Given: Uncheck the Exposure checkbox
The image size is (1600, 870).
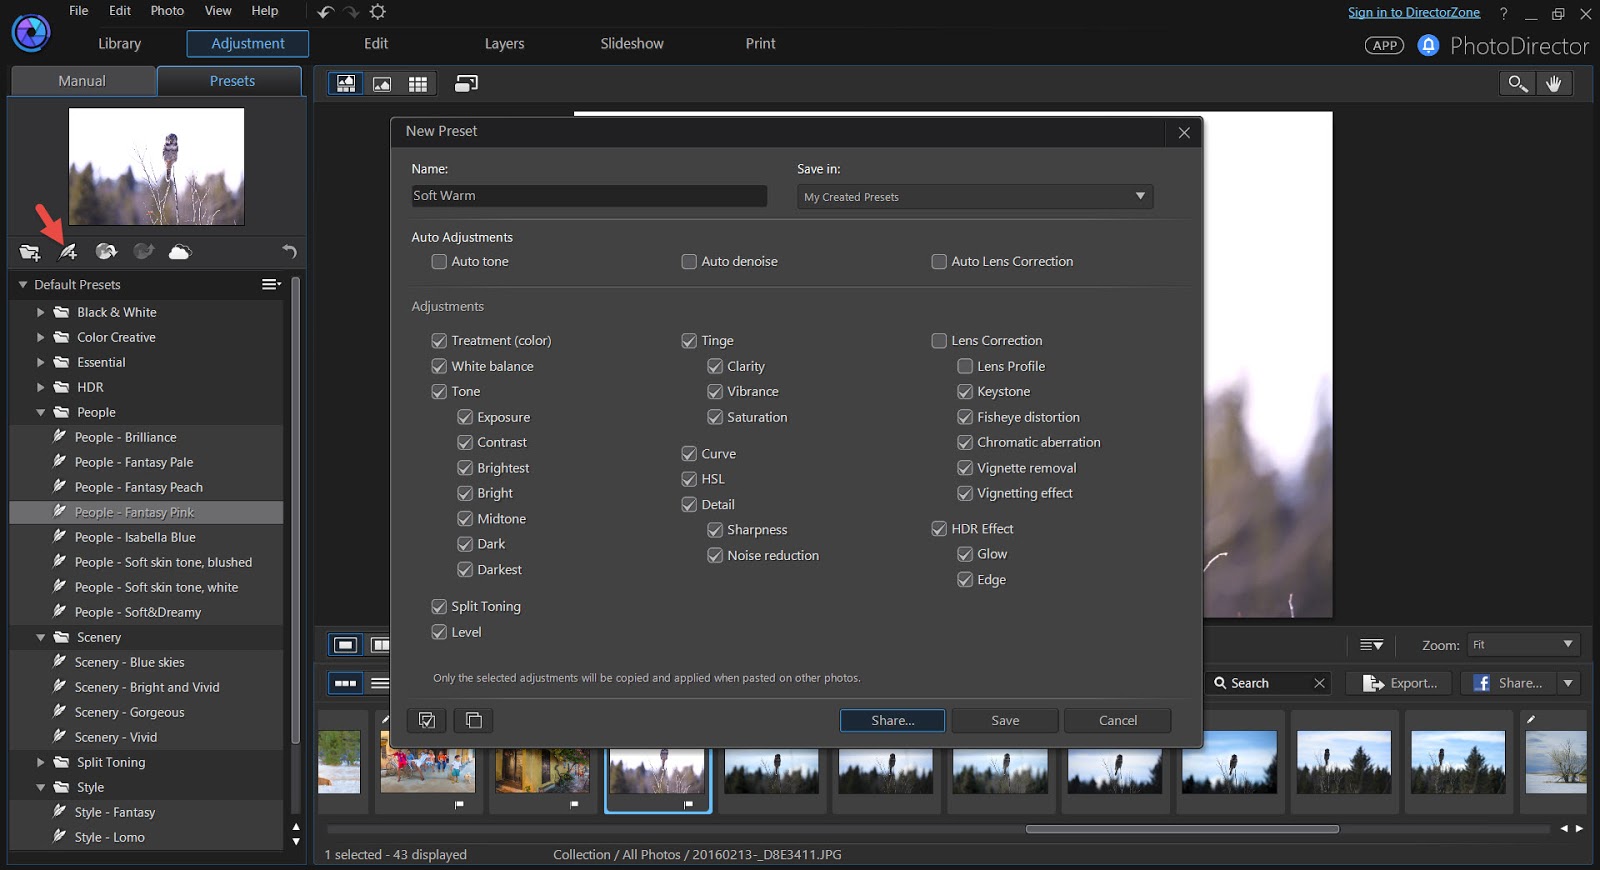Looking at the screenshot, I should (465, 417).
